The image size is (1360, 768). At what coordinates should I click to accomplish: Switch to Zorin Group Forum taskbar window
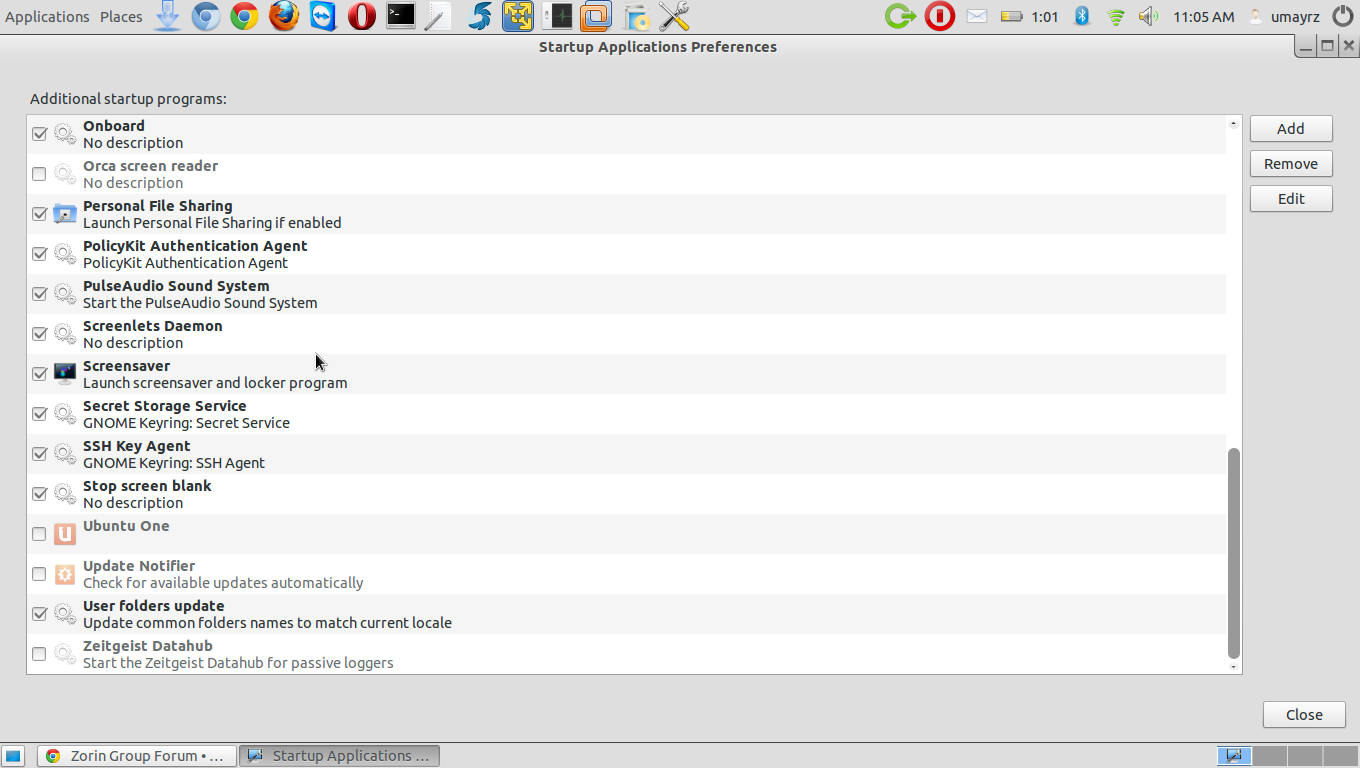[137, 756]
